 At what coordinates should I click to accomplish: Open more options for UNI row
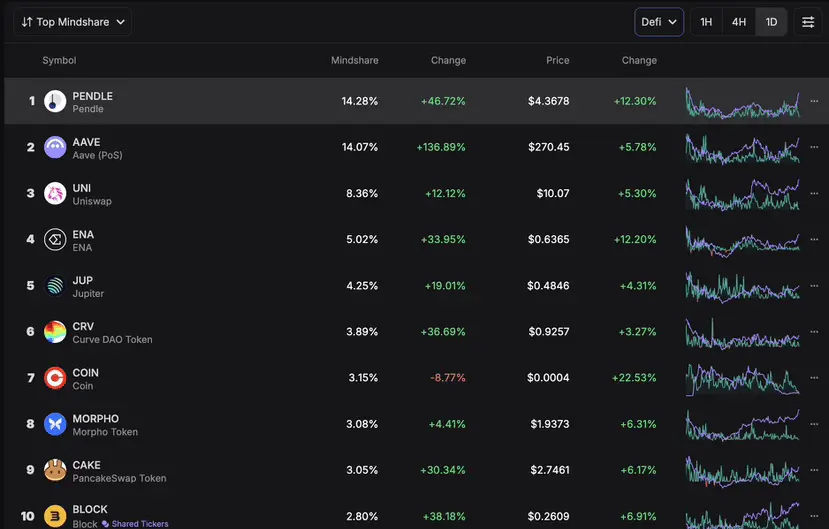tap(814, 193)
